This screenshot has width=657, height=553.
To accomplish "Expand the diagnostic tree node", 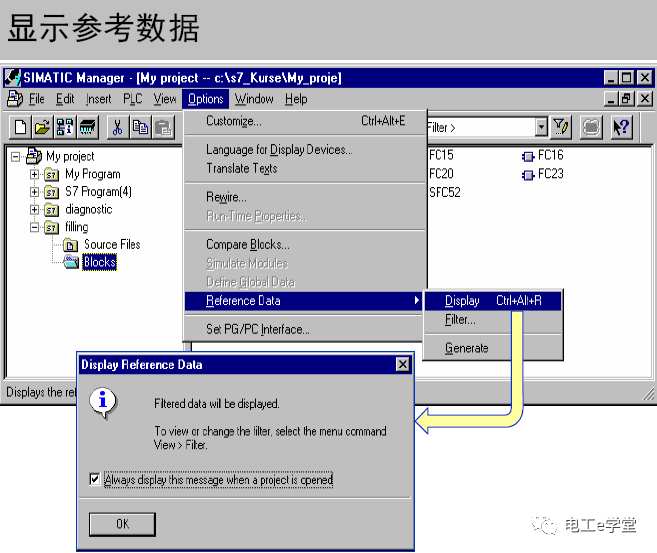I will coord(34,209).
